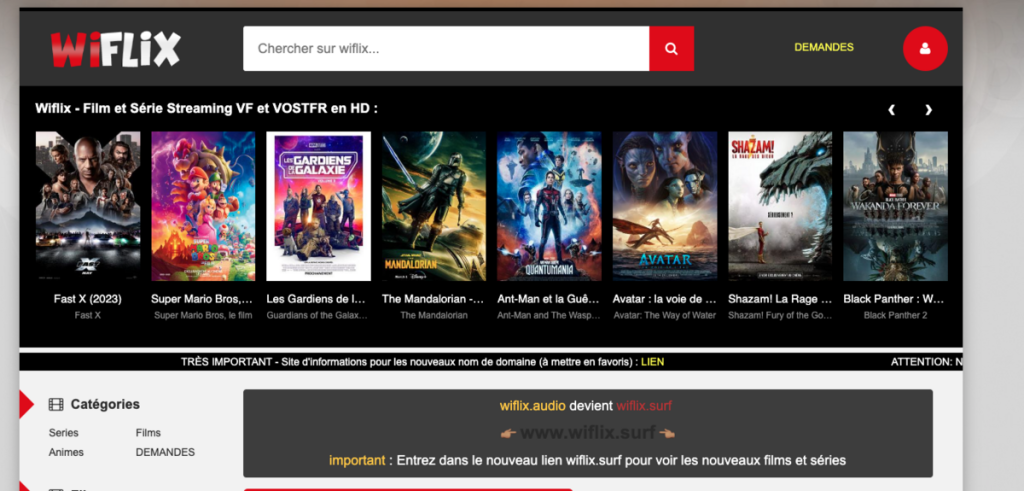
Task: Click the 'Super Mario Bros,...' title
Action: (202, 299)
